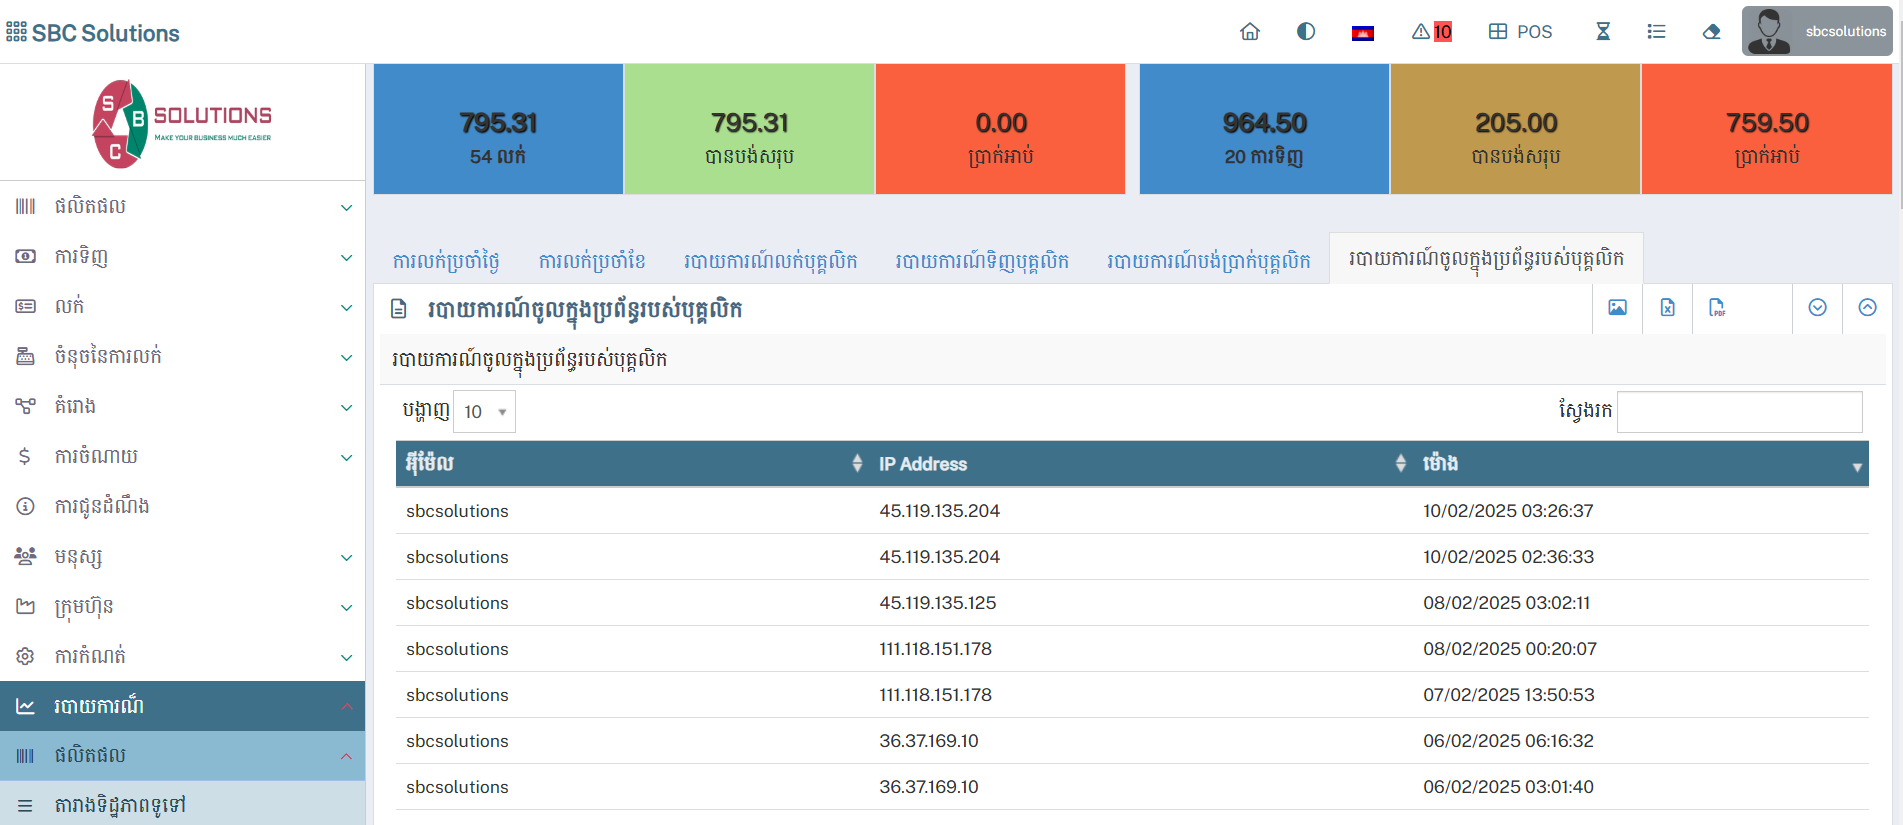
Task: Switch to the ការលក់ប្រចាំខែ tab
Action: point(592,261)
